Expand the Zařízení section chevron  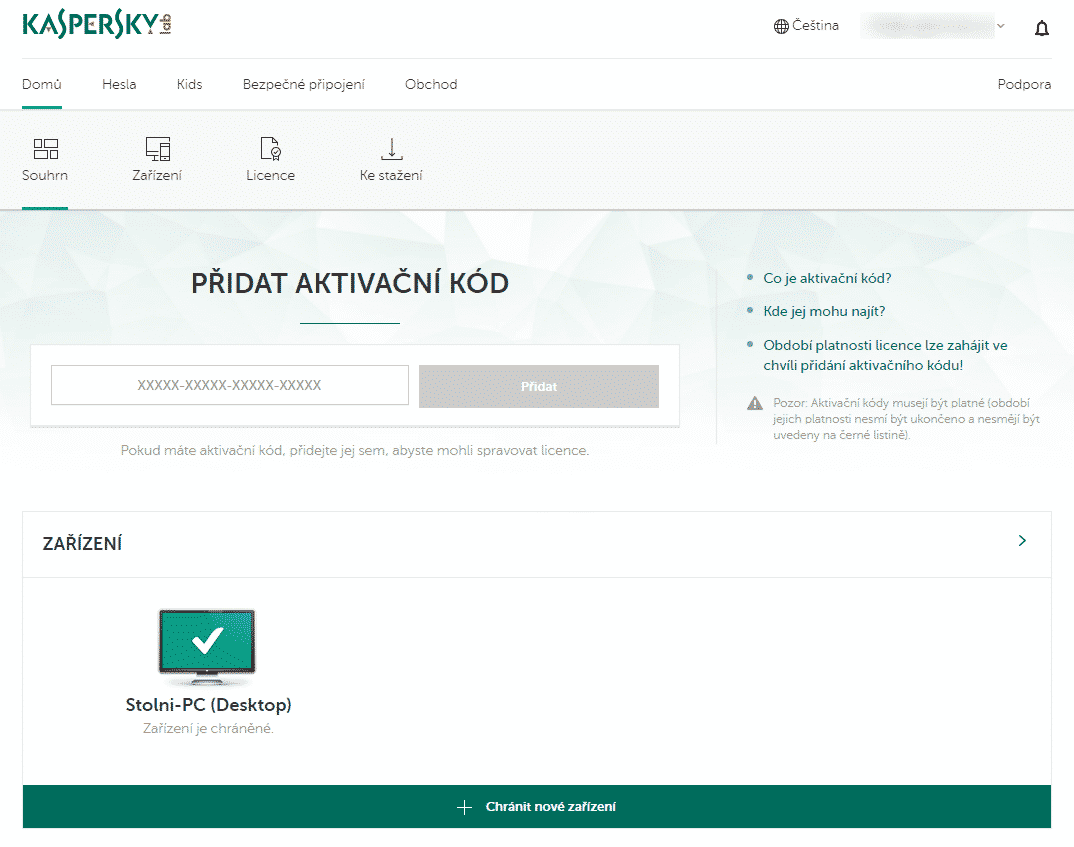1022,541
